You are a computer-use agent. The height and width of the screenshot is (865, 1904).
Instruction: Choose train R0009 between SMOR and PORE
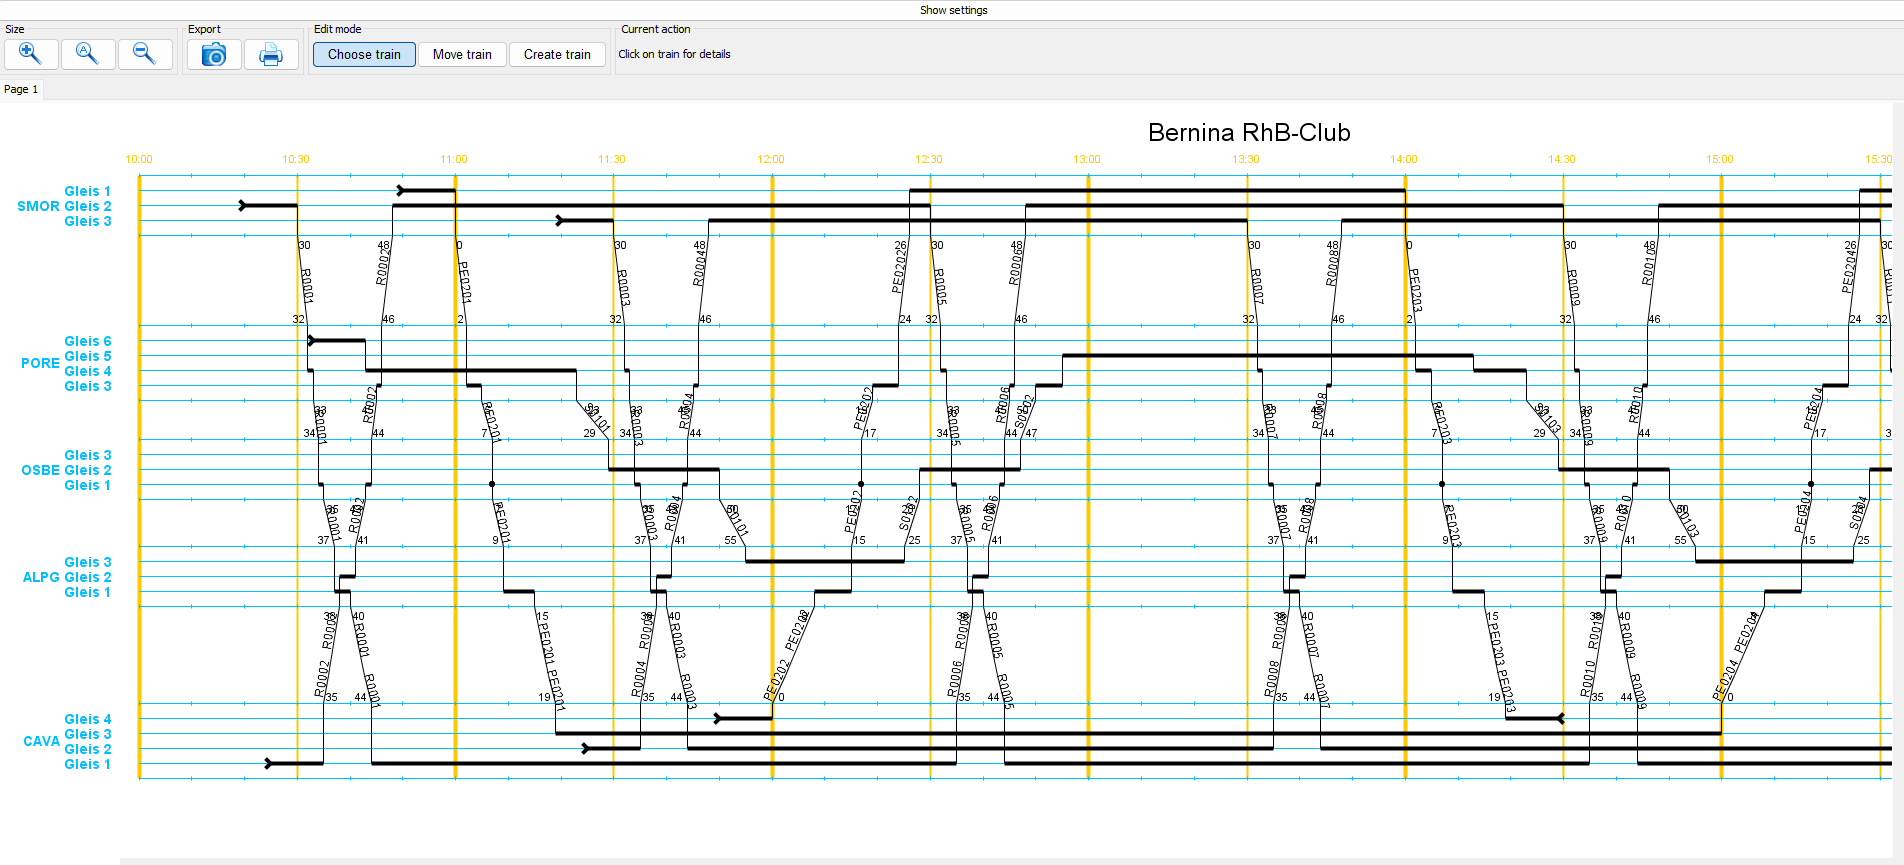coord(1574,287)
